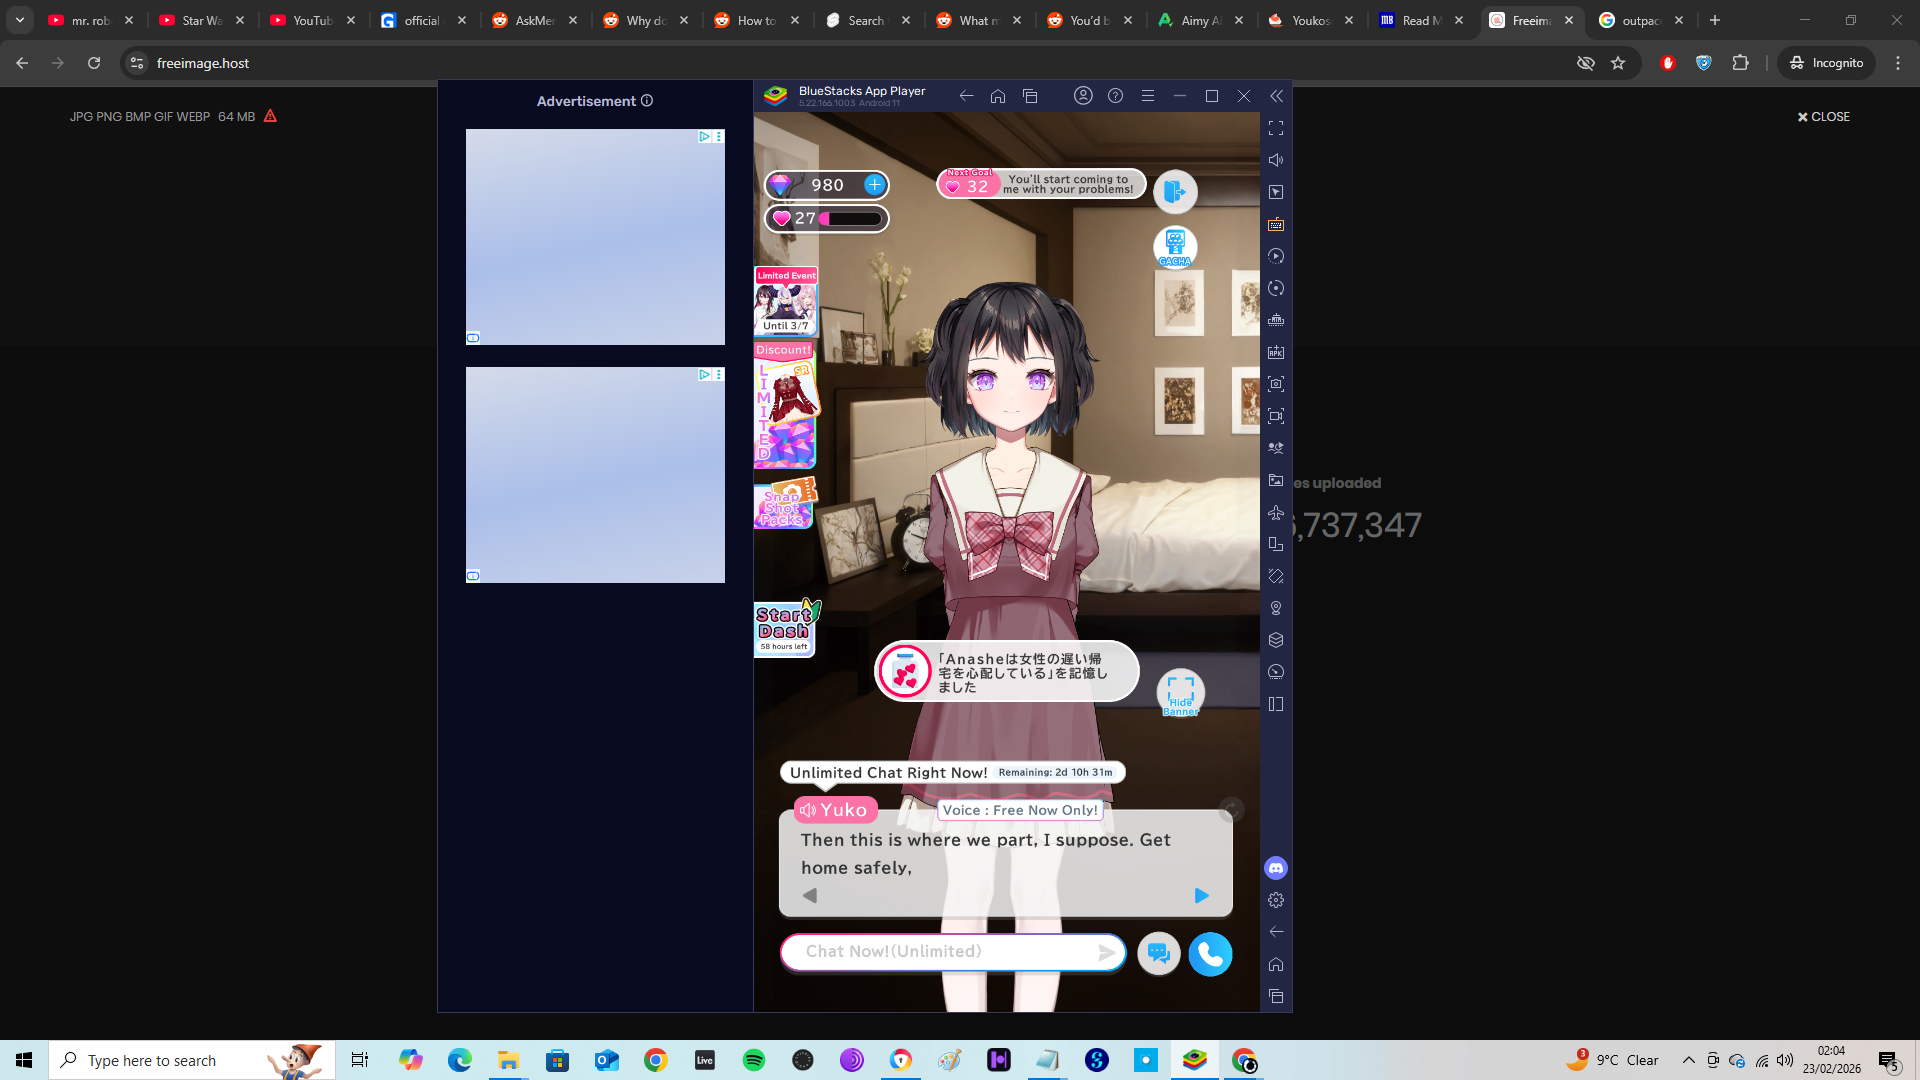Open the BlueStacks hamburger menu

(1148, 96)
